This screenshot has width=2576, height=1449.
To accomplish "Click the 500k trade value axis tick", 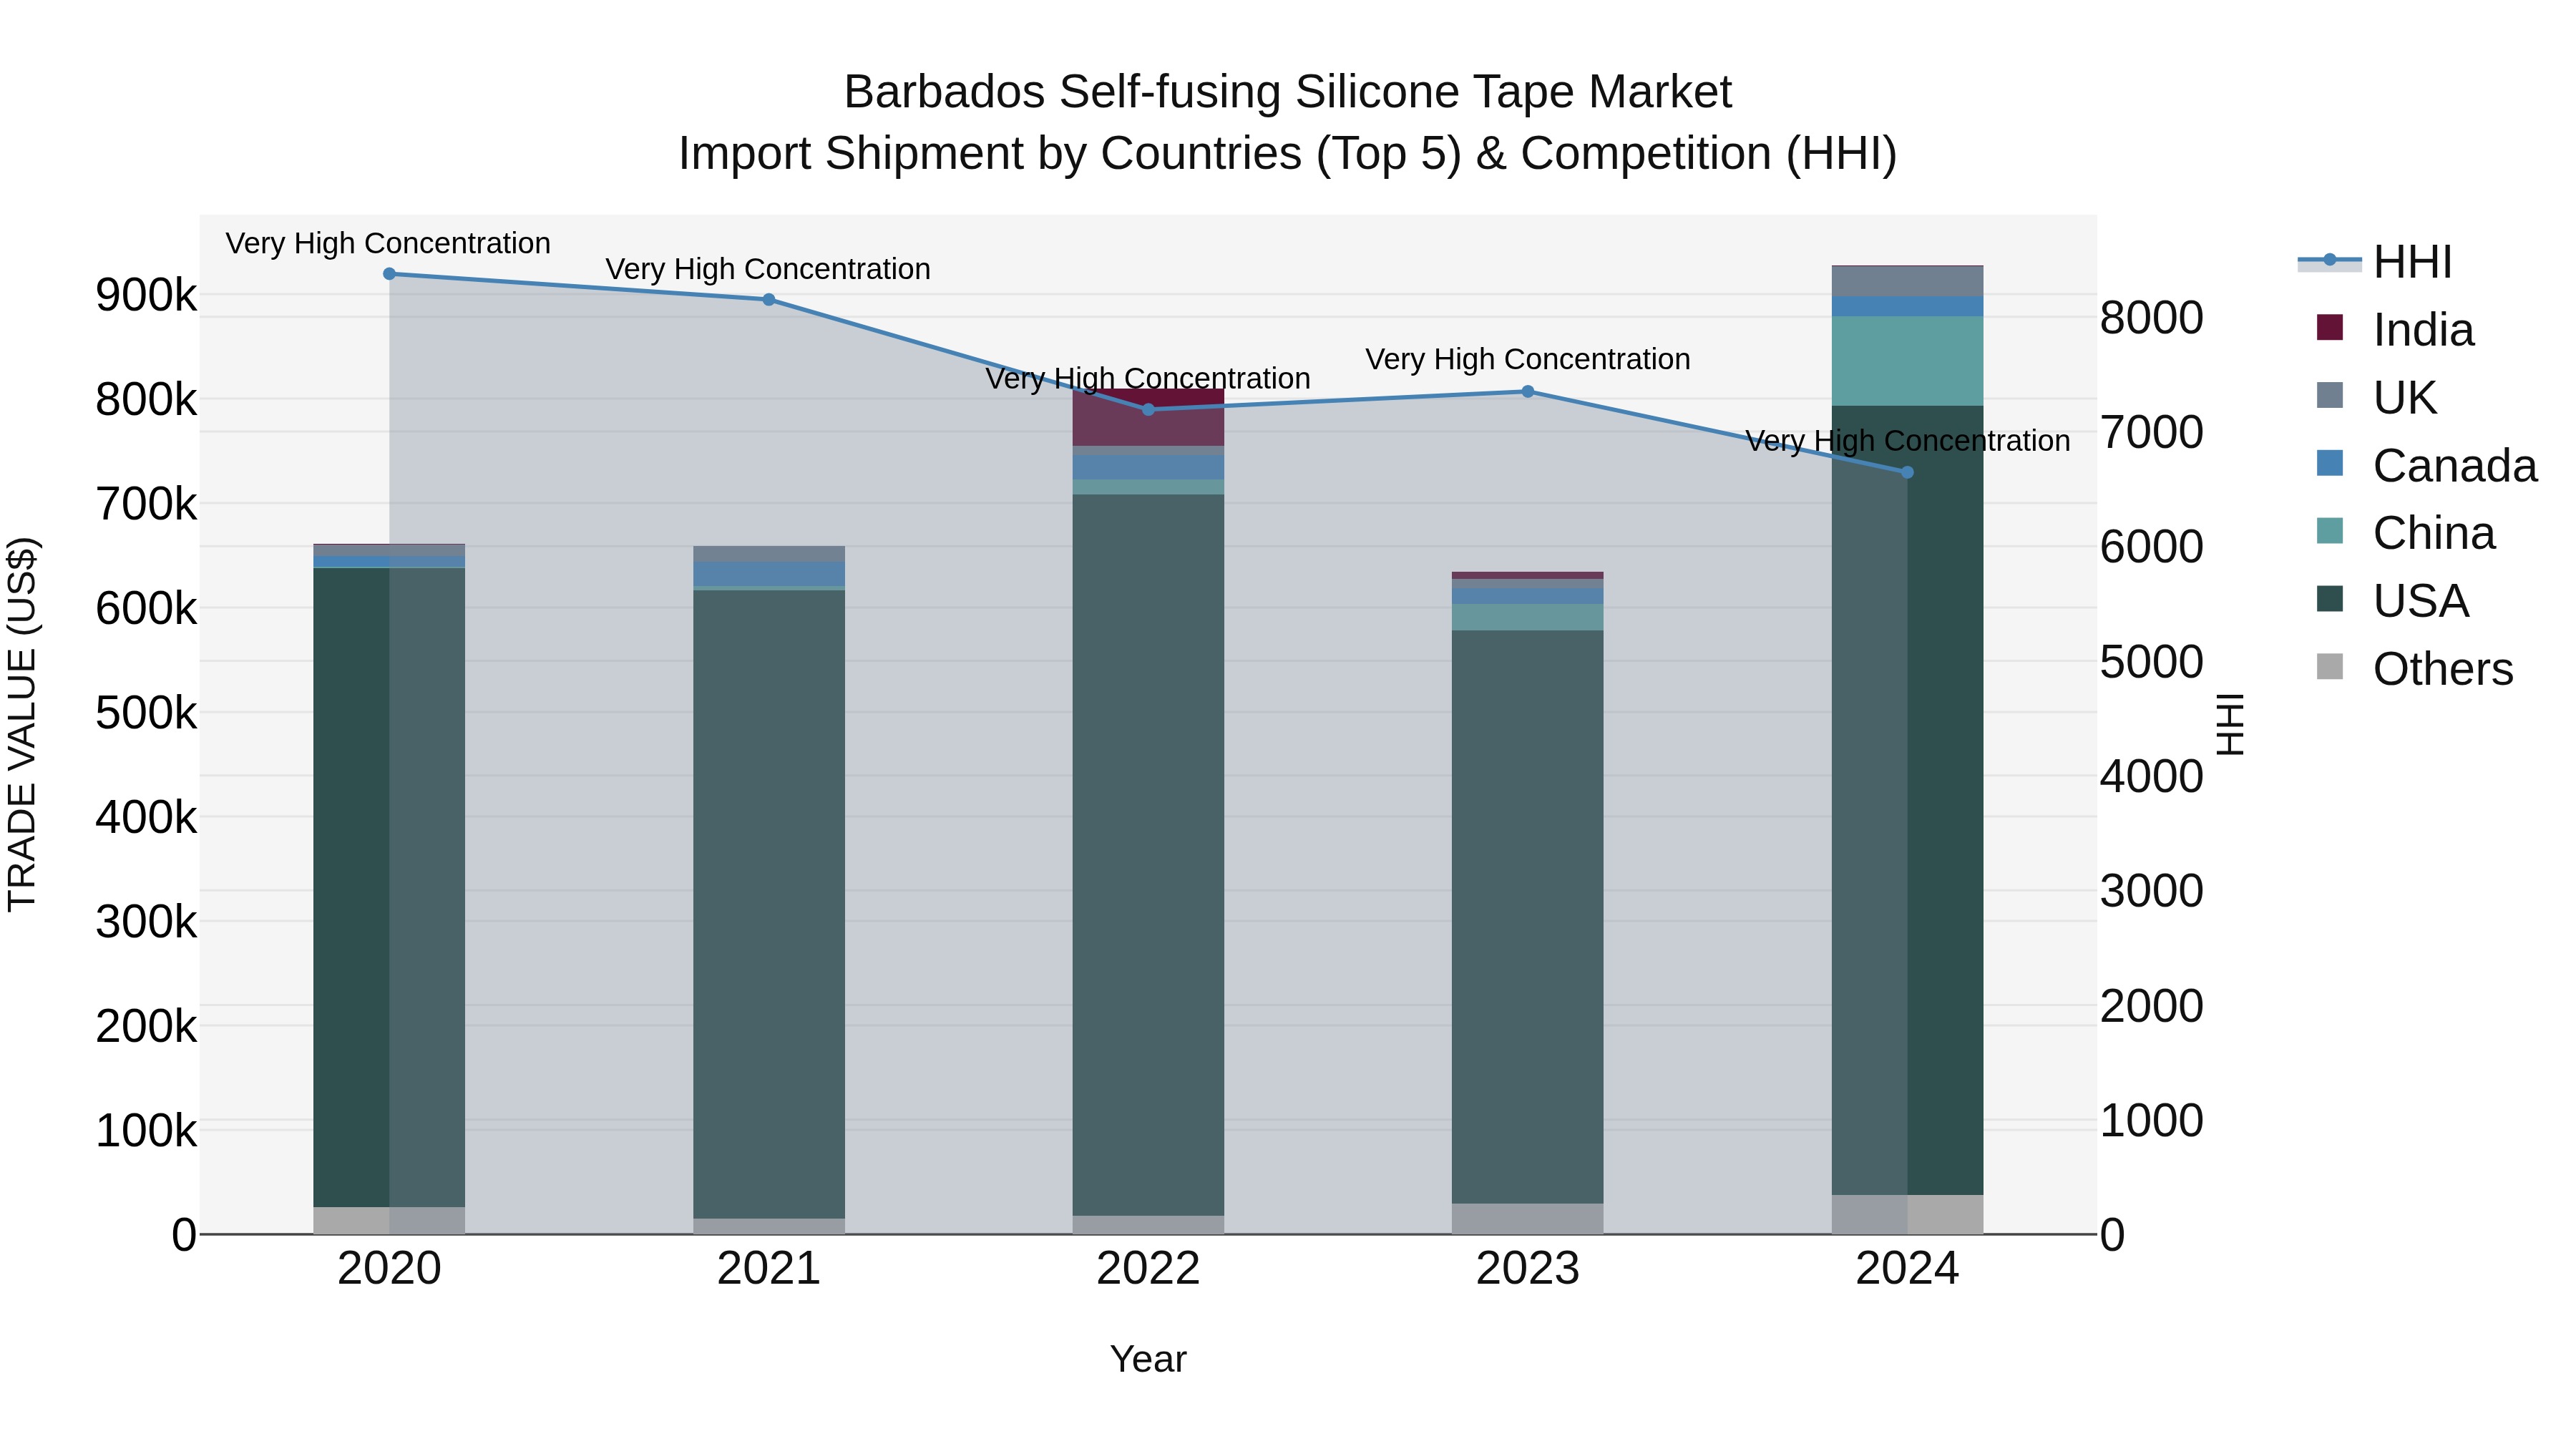I will pos(146,713).
